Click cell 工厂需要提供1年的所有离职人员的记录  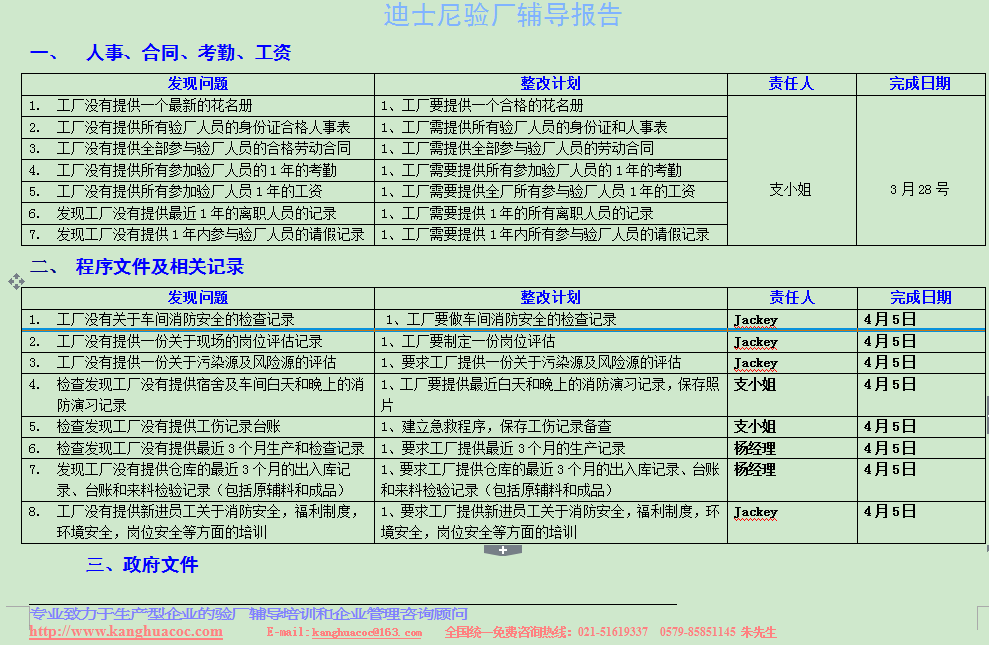[x=551, y=213]
